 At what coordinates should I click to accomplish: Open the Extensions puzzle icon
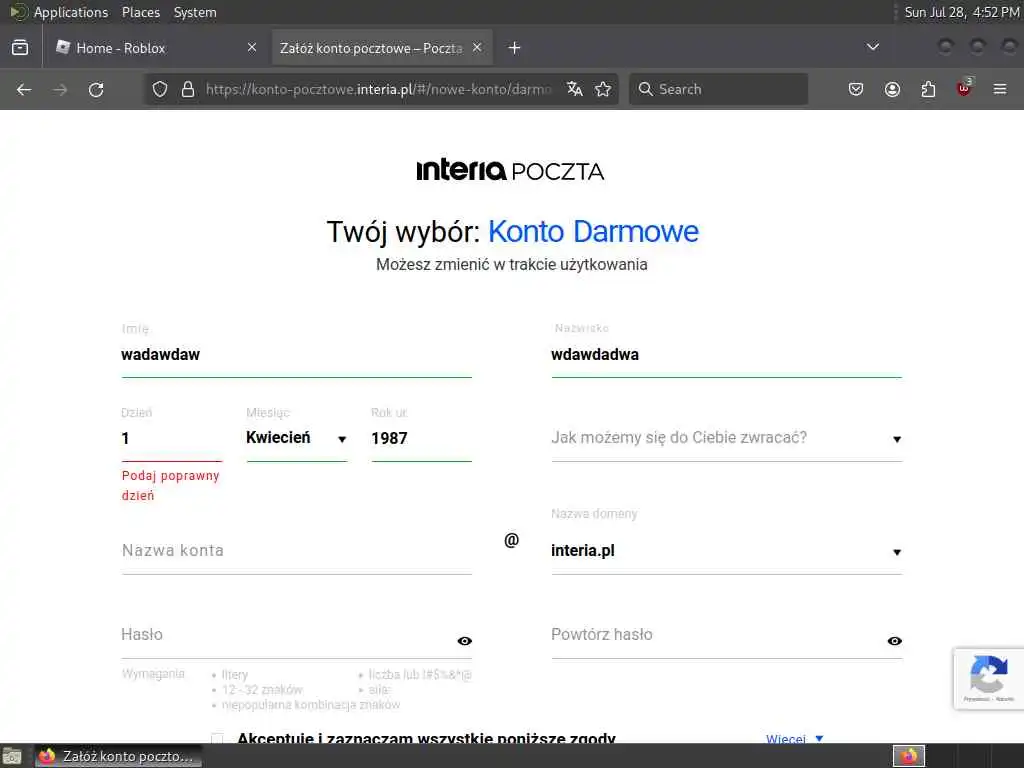pyautogui.click(x=928, y=89)
